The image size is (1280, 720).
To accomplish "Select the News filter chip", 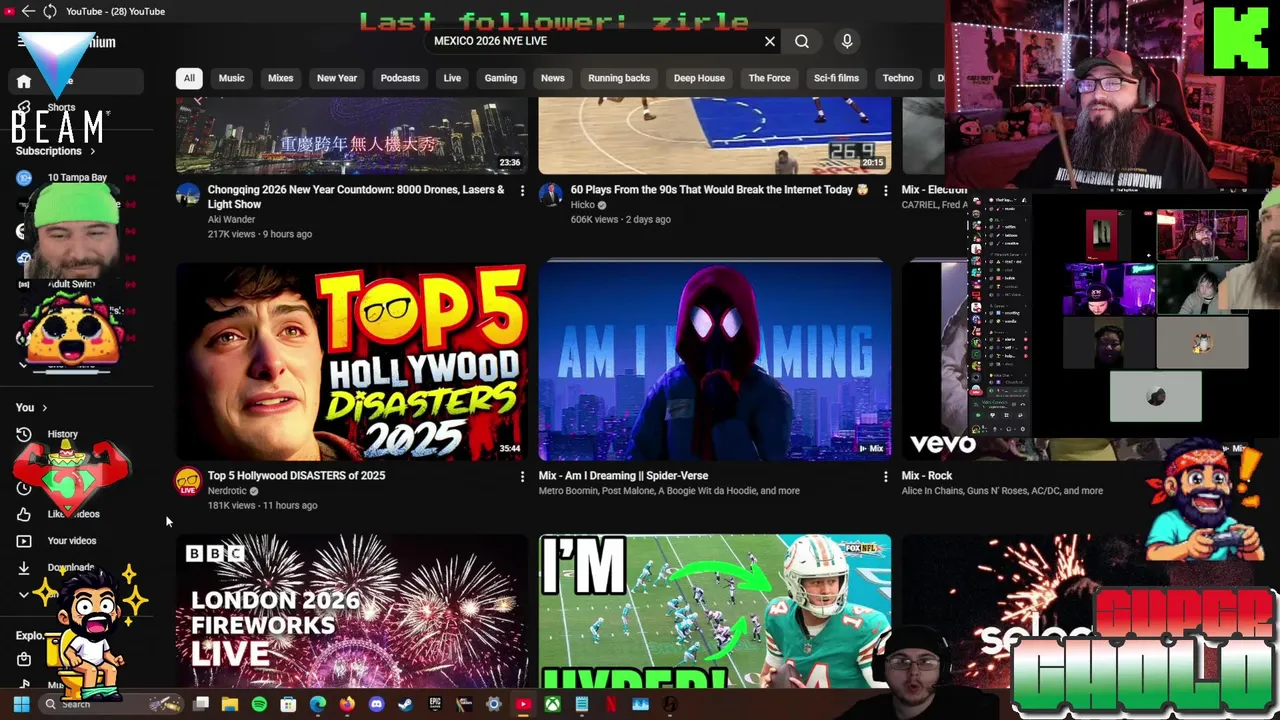I will [553, 78].
